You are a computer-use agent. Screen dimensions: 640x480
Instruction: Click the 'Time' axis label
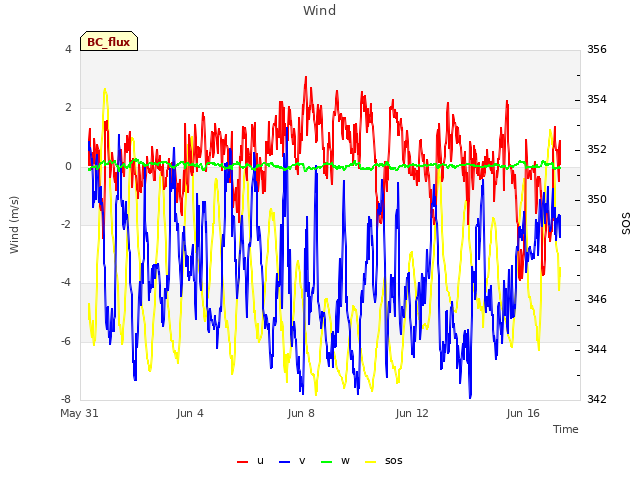pyautogui.click(x=566, y=429)
